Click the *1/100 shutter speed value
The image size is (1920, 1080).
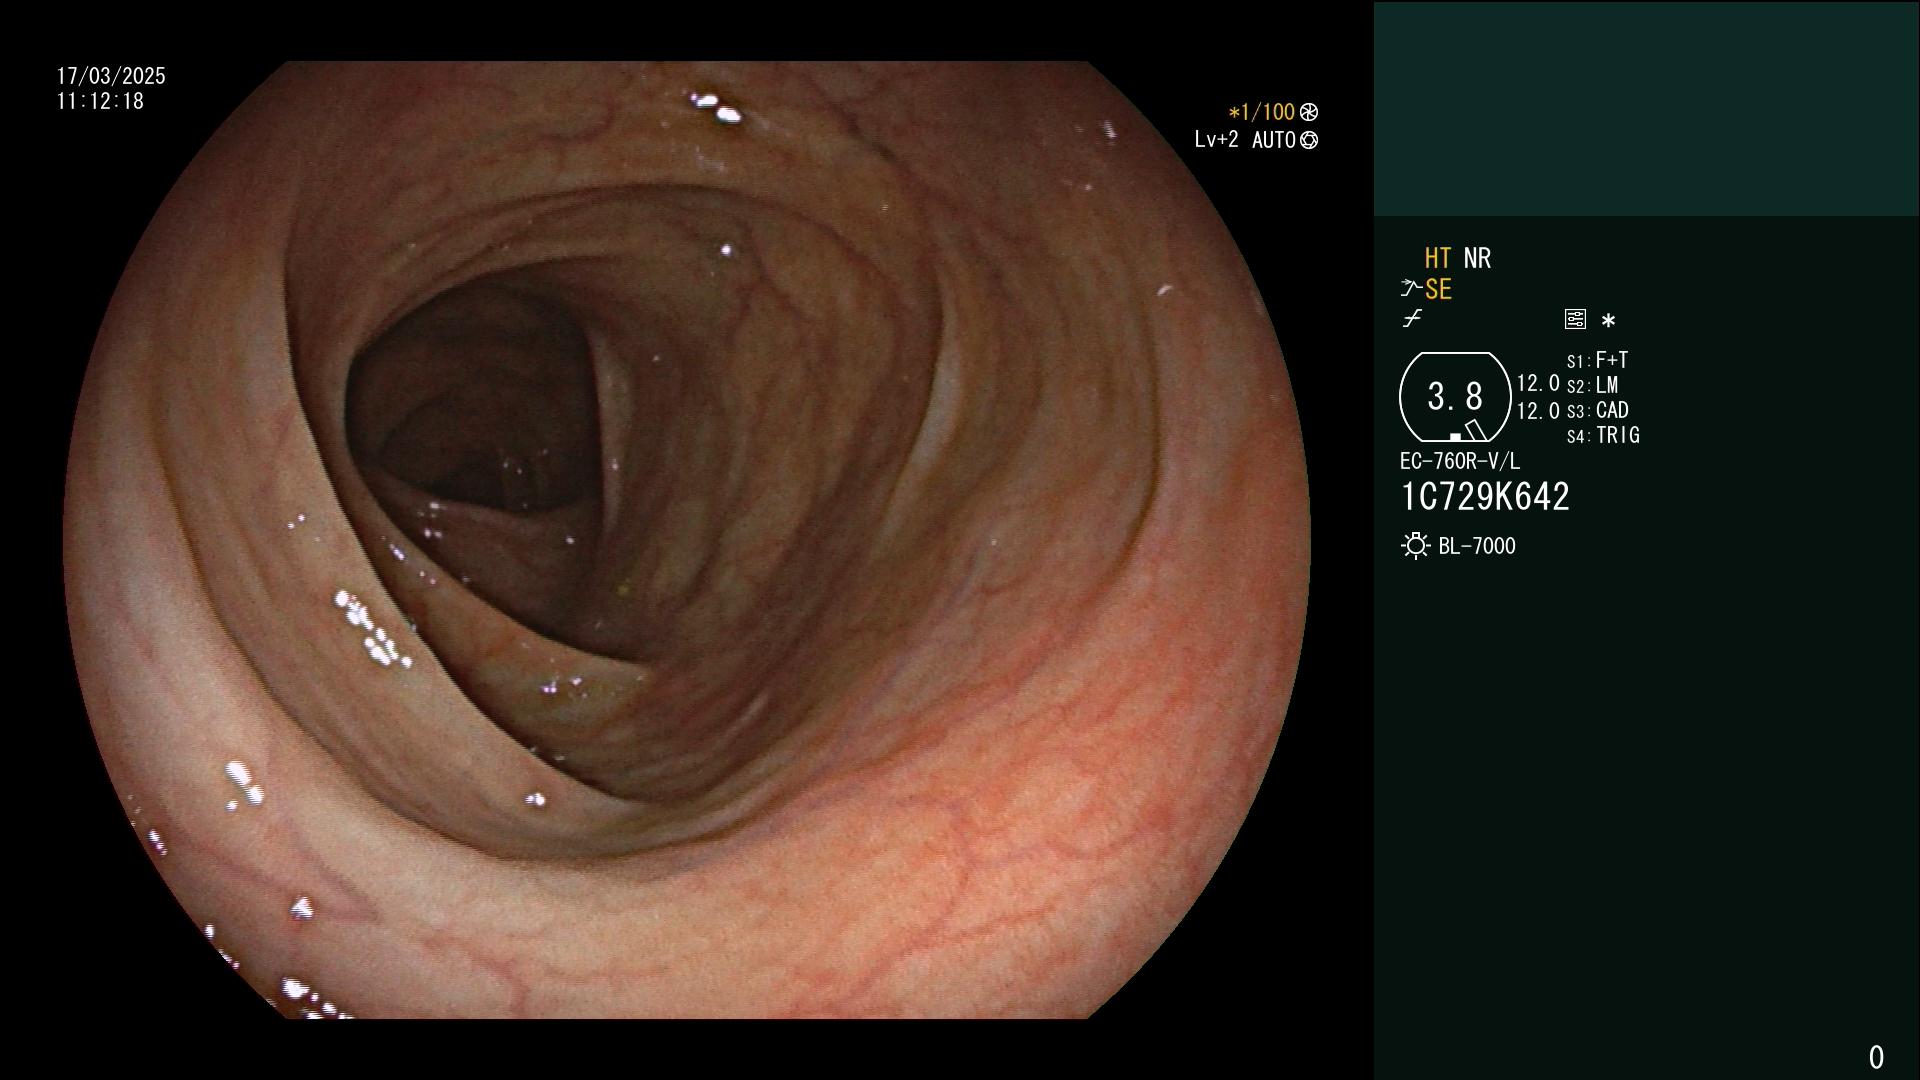[1261, 112]
